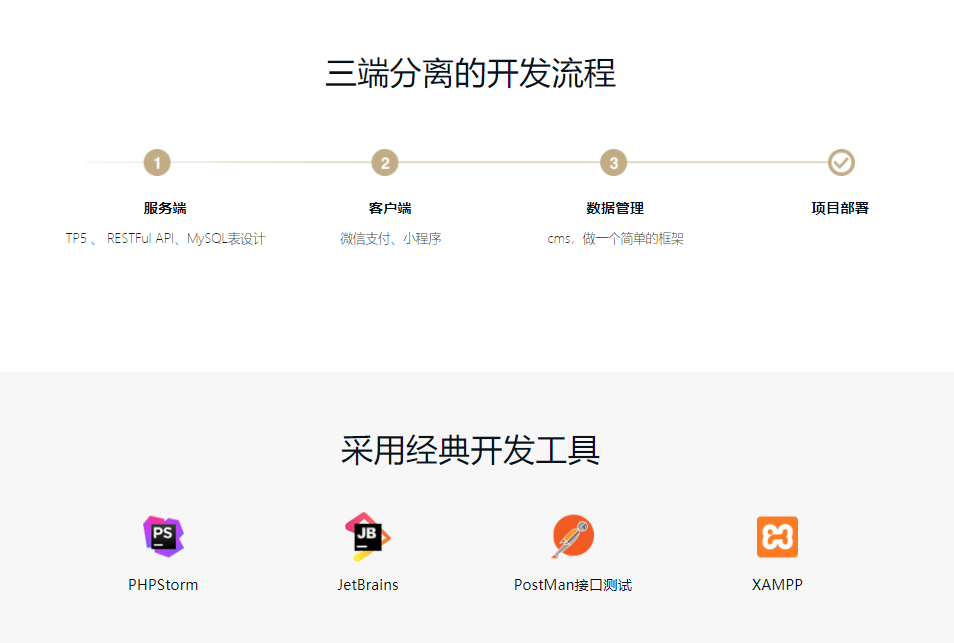
Task: Click the PHPStorm text label
Action: (x=163, y=585)
